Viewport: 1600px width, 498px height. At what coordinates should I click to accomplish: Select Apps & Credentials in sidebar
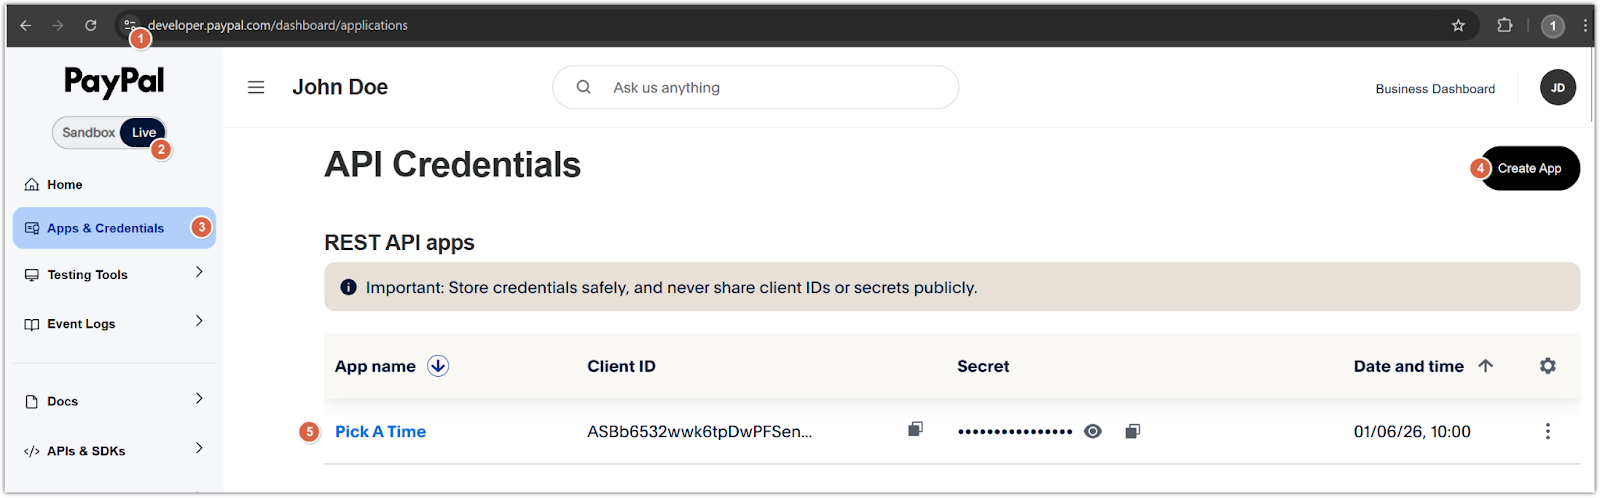point(105,229)
